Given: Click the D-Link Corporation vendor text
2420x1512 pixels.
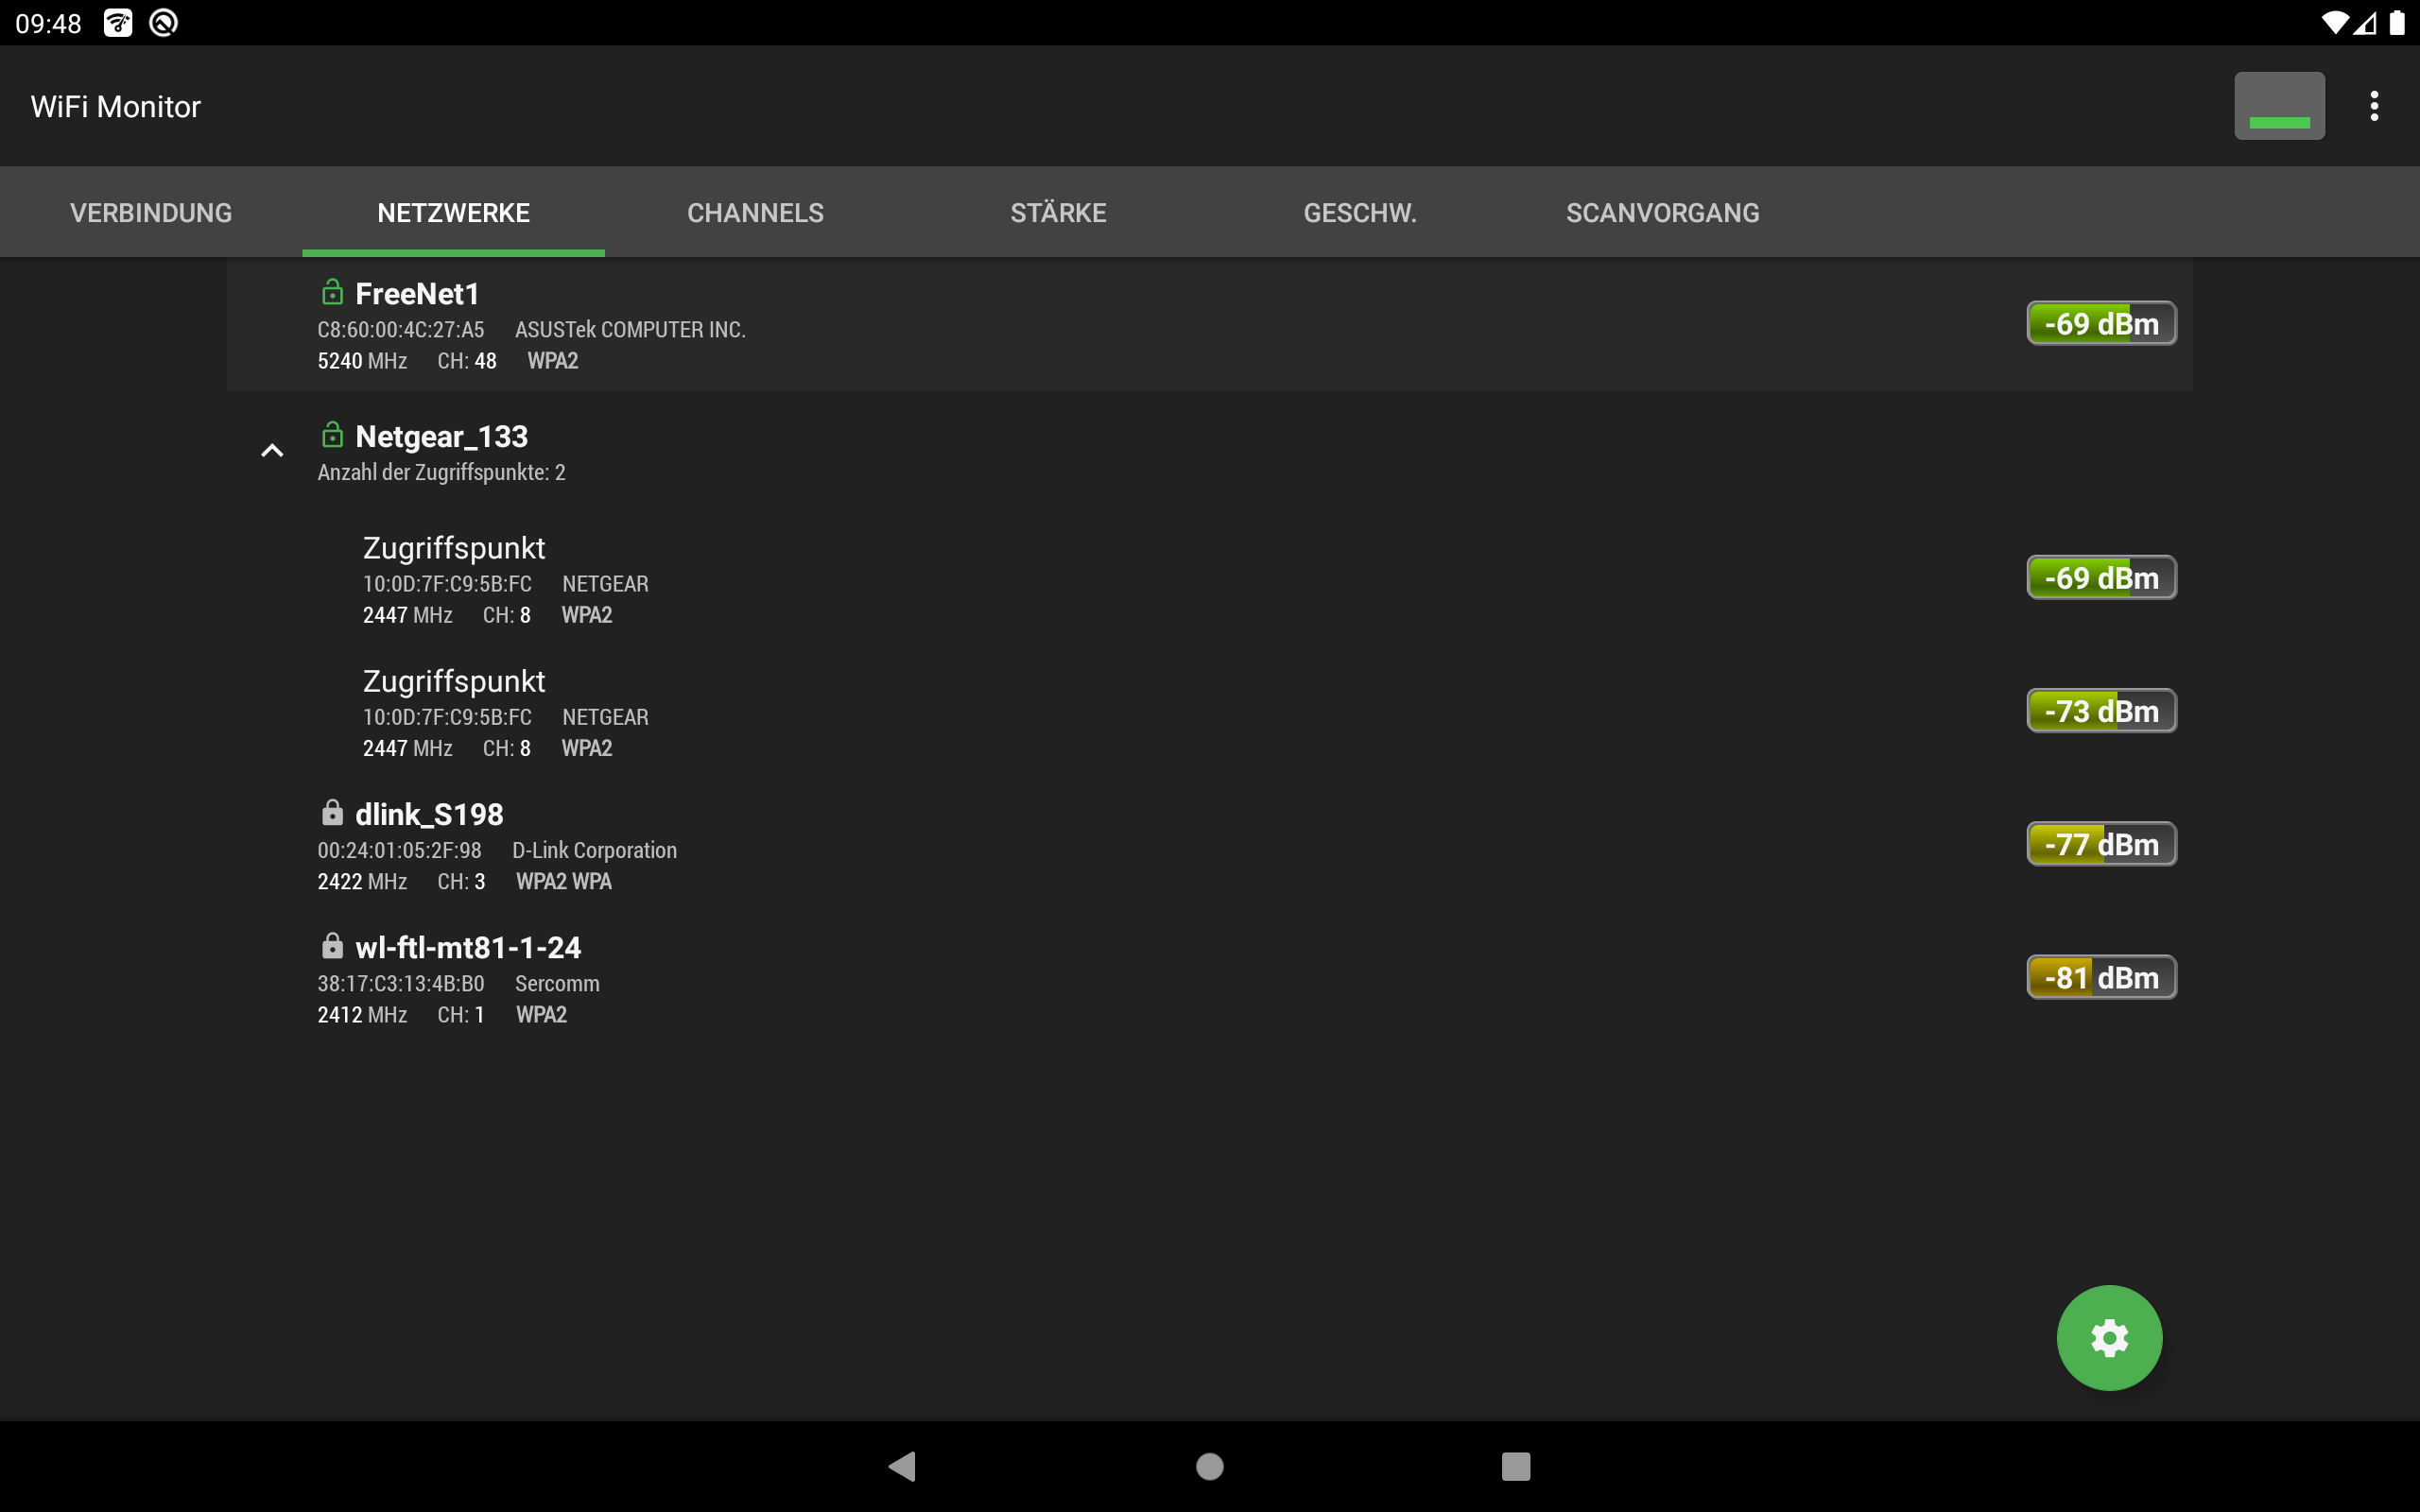Looking at the screenshot, I should pos(594,850).
